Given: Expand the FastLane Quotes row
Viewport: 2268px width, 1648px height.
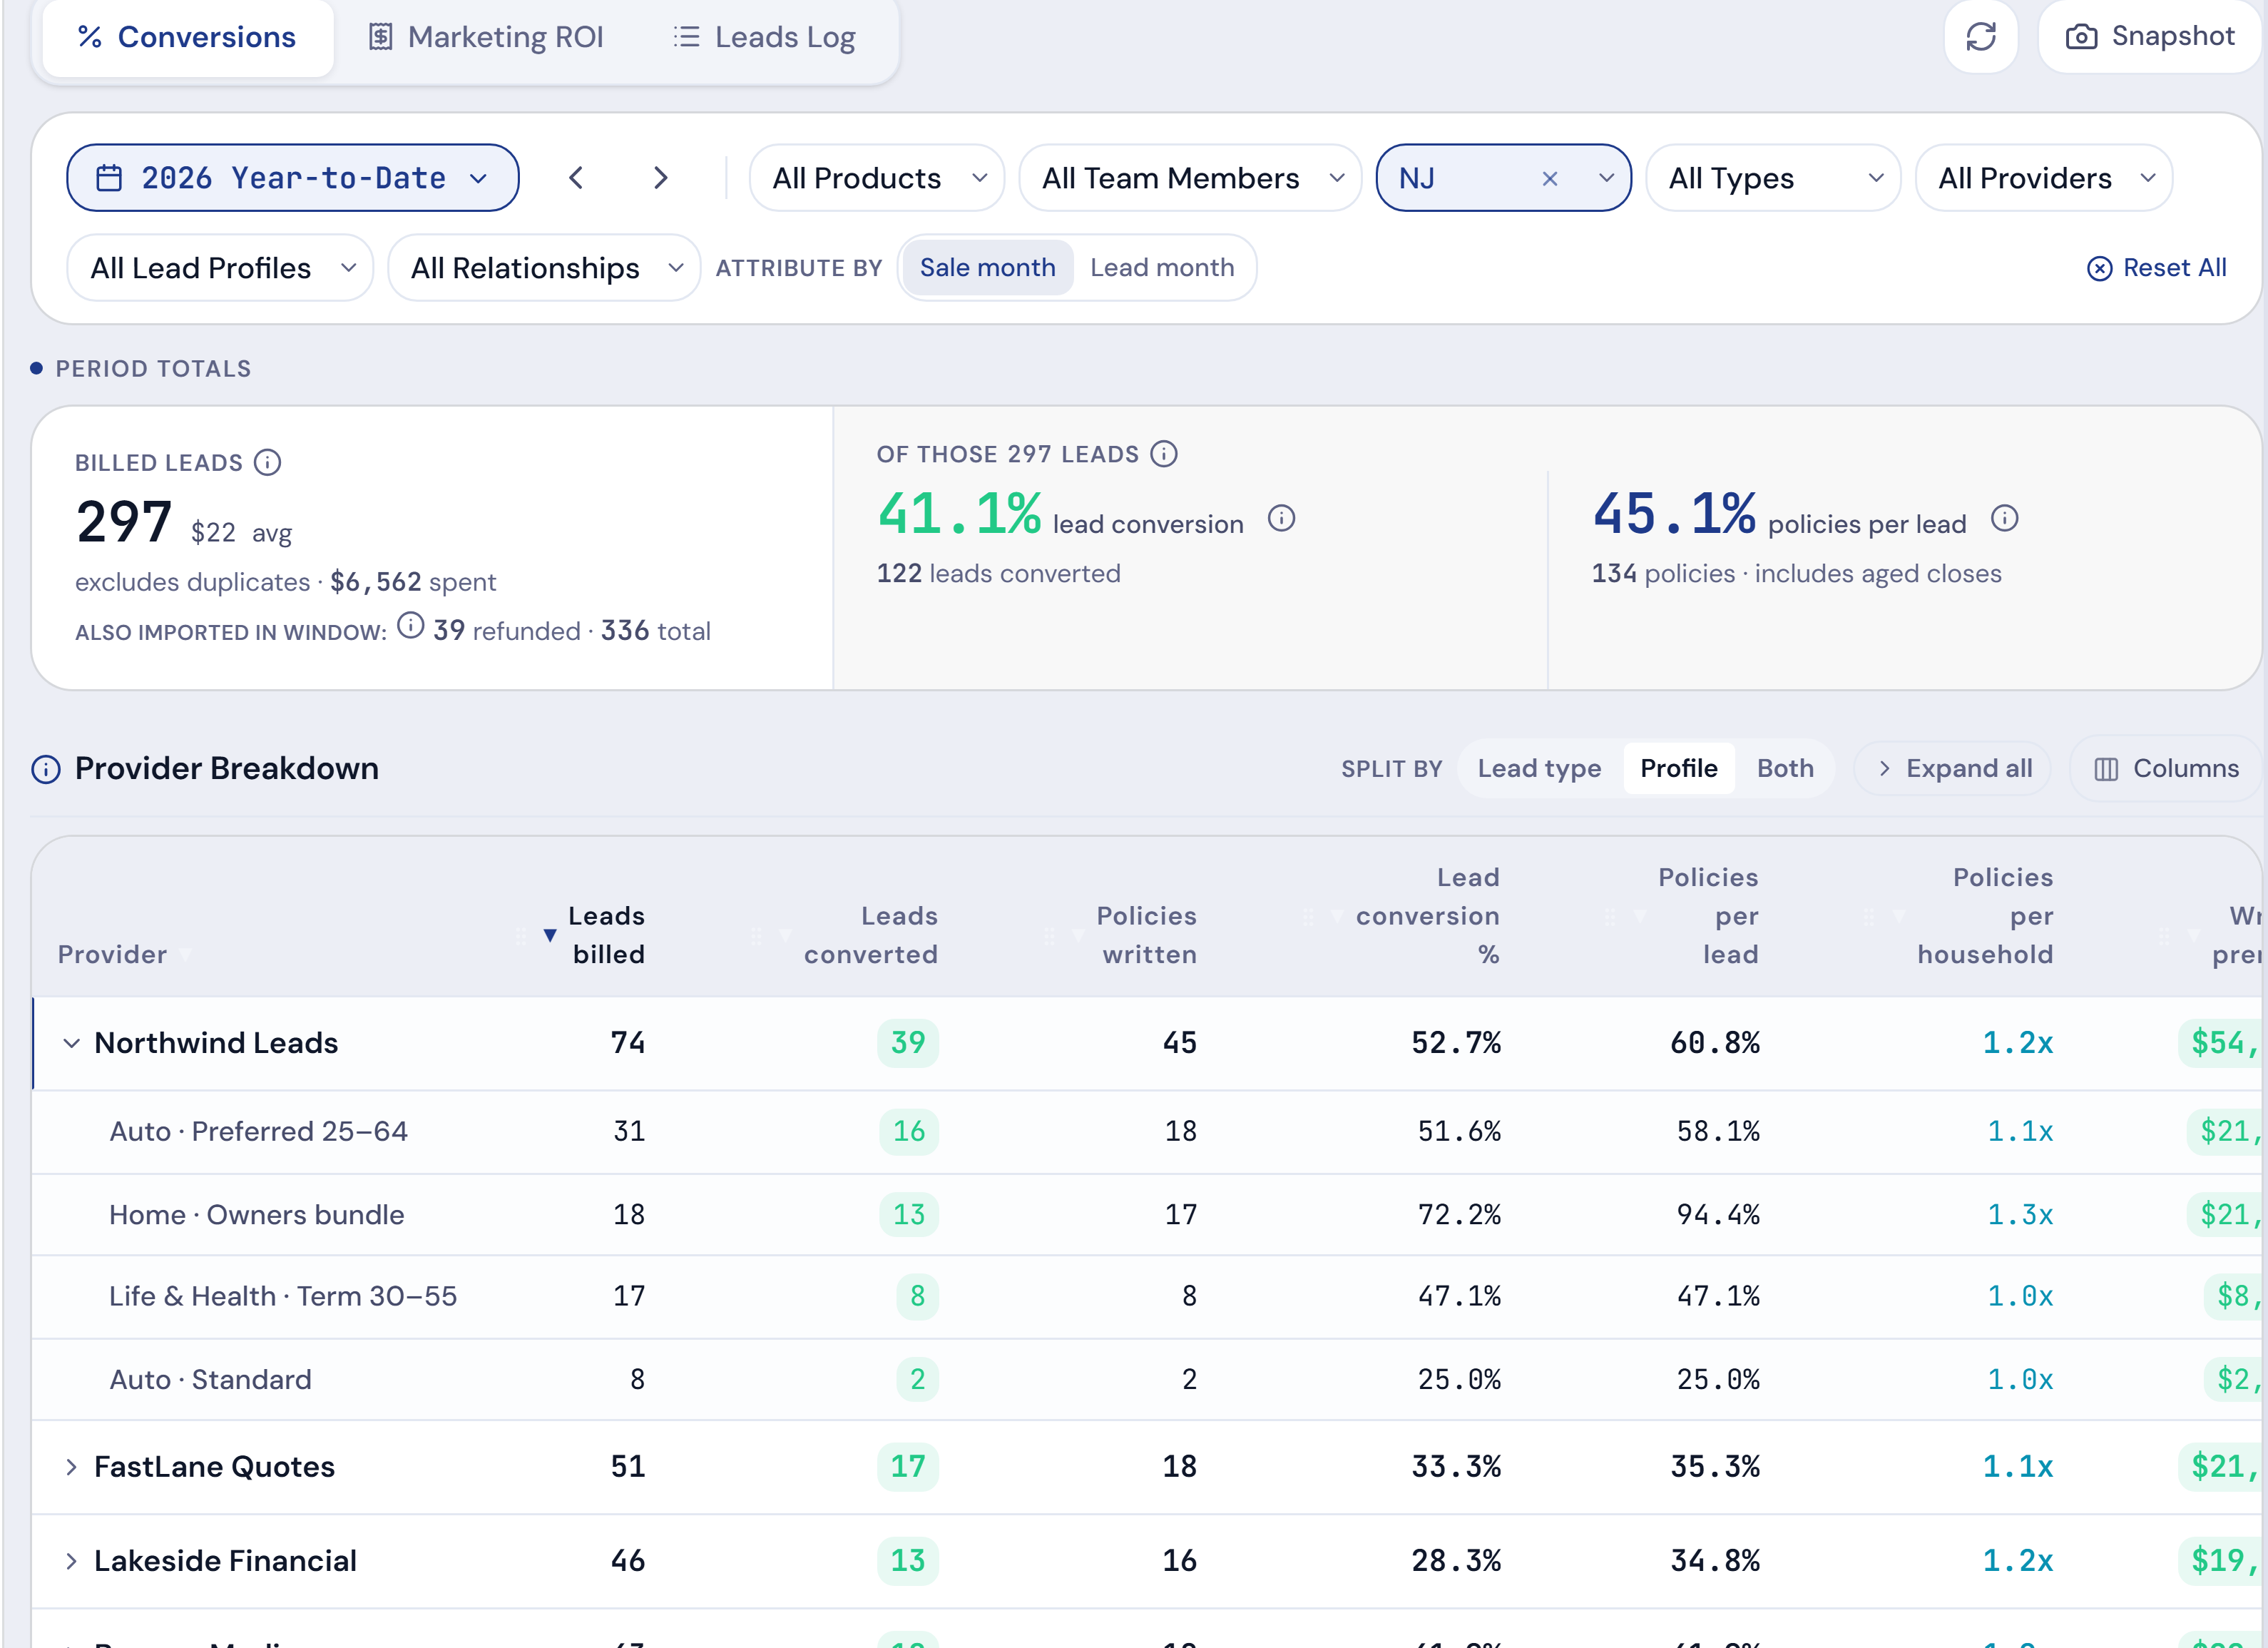Looking at the screenshot, I should click(x=71, y=1467).
